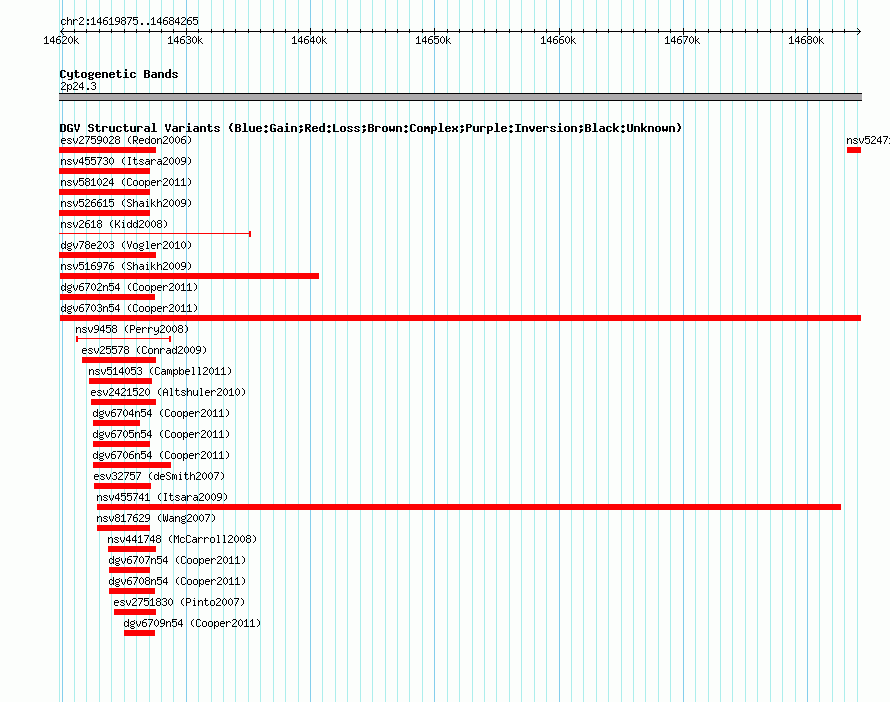Select dgv6706n54 (Cooper2011) label

tap(161, 455)
